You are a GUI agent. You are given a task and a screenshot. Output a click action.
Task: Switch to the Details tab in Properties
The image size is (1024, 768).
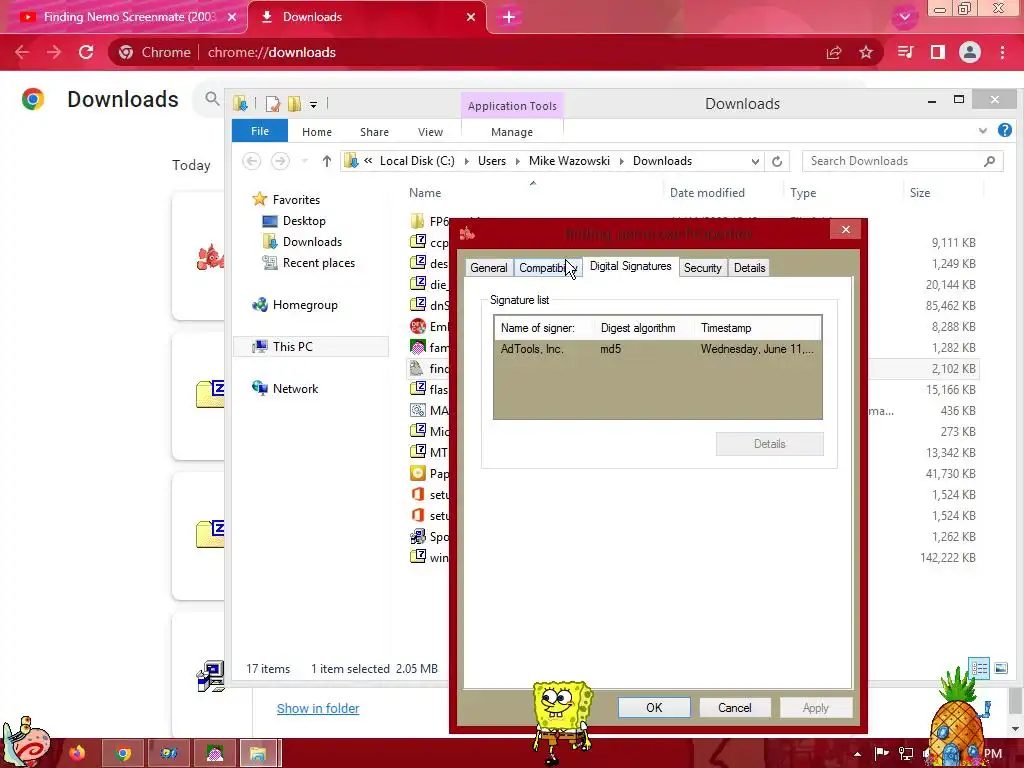click(x=749, y=268)
